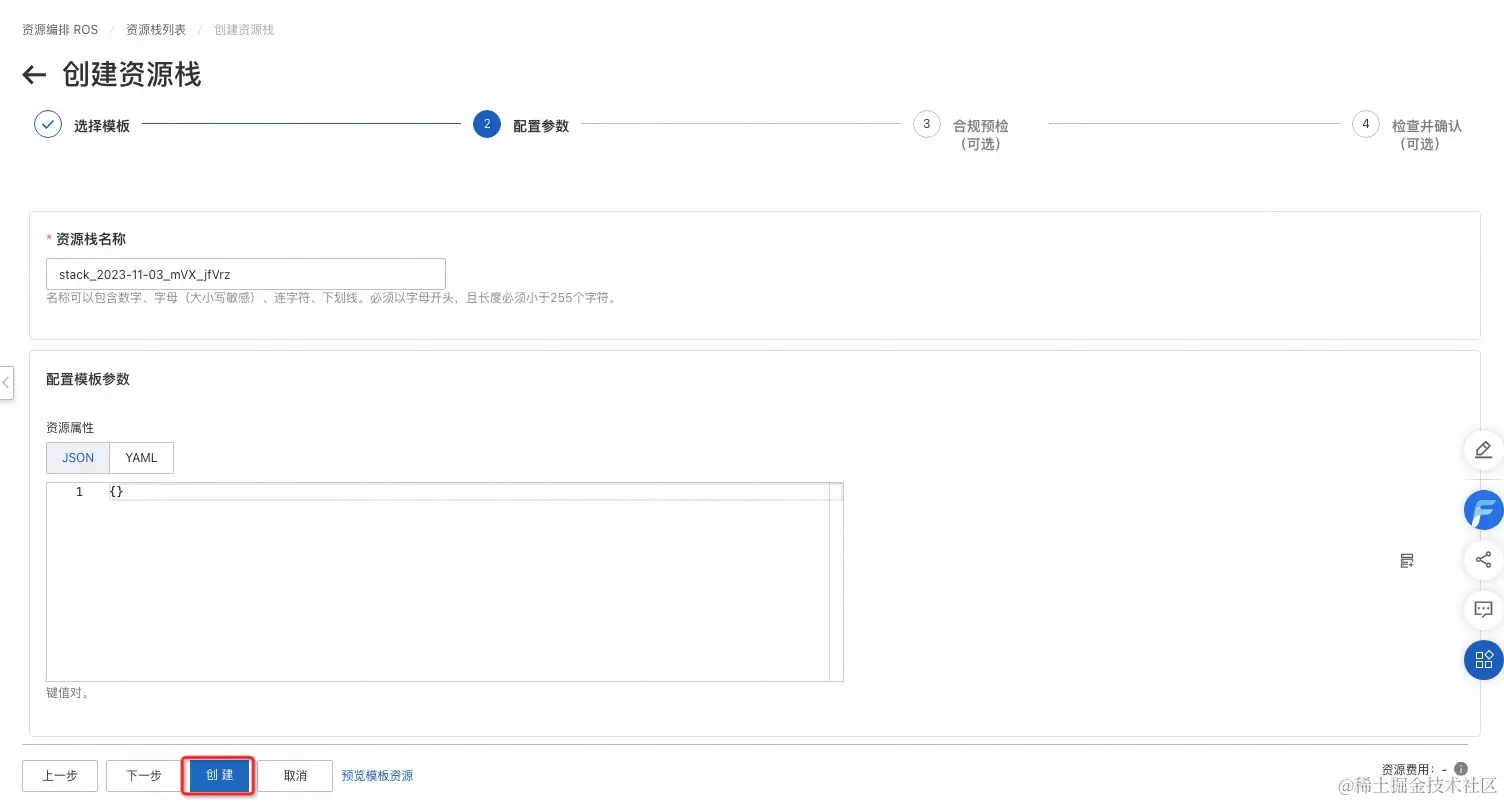Go back using the arrow beside 创建资源栈
This screenshot has width=1504, height=802.
[x=34, y=75]
